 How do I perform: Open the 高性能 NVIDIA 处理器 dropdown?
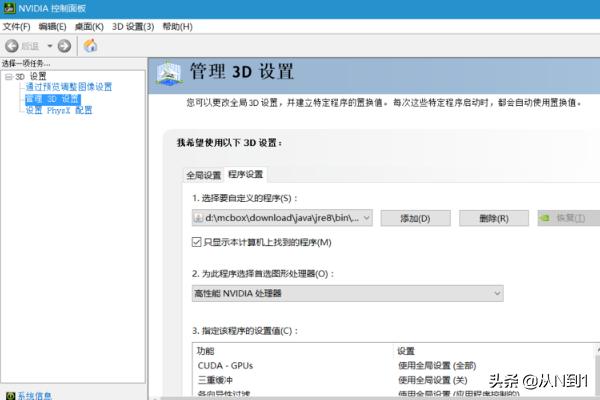[347, 294]
